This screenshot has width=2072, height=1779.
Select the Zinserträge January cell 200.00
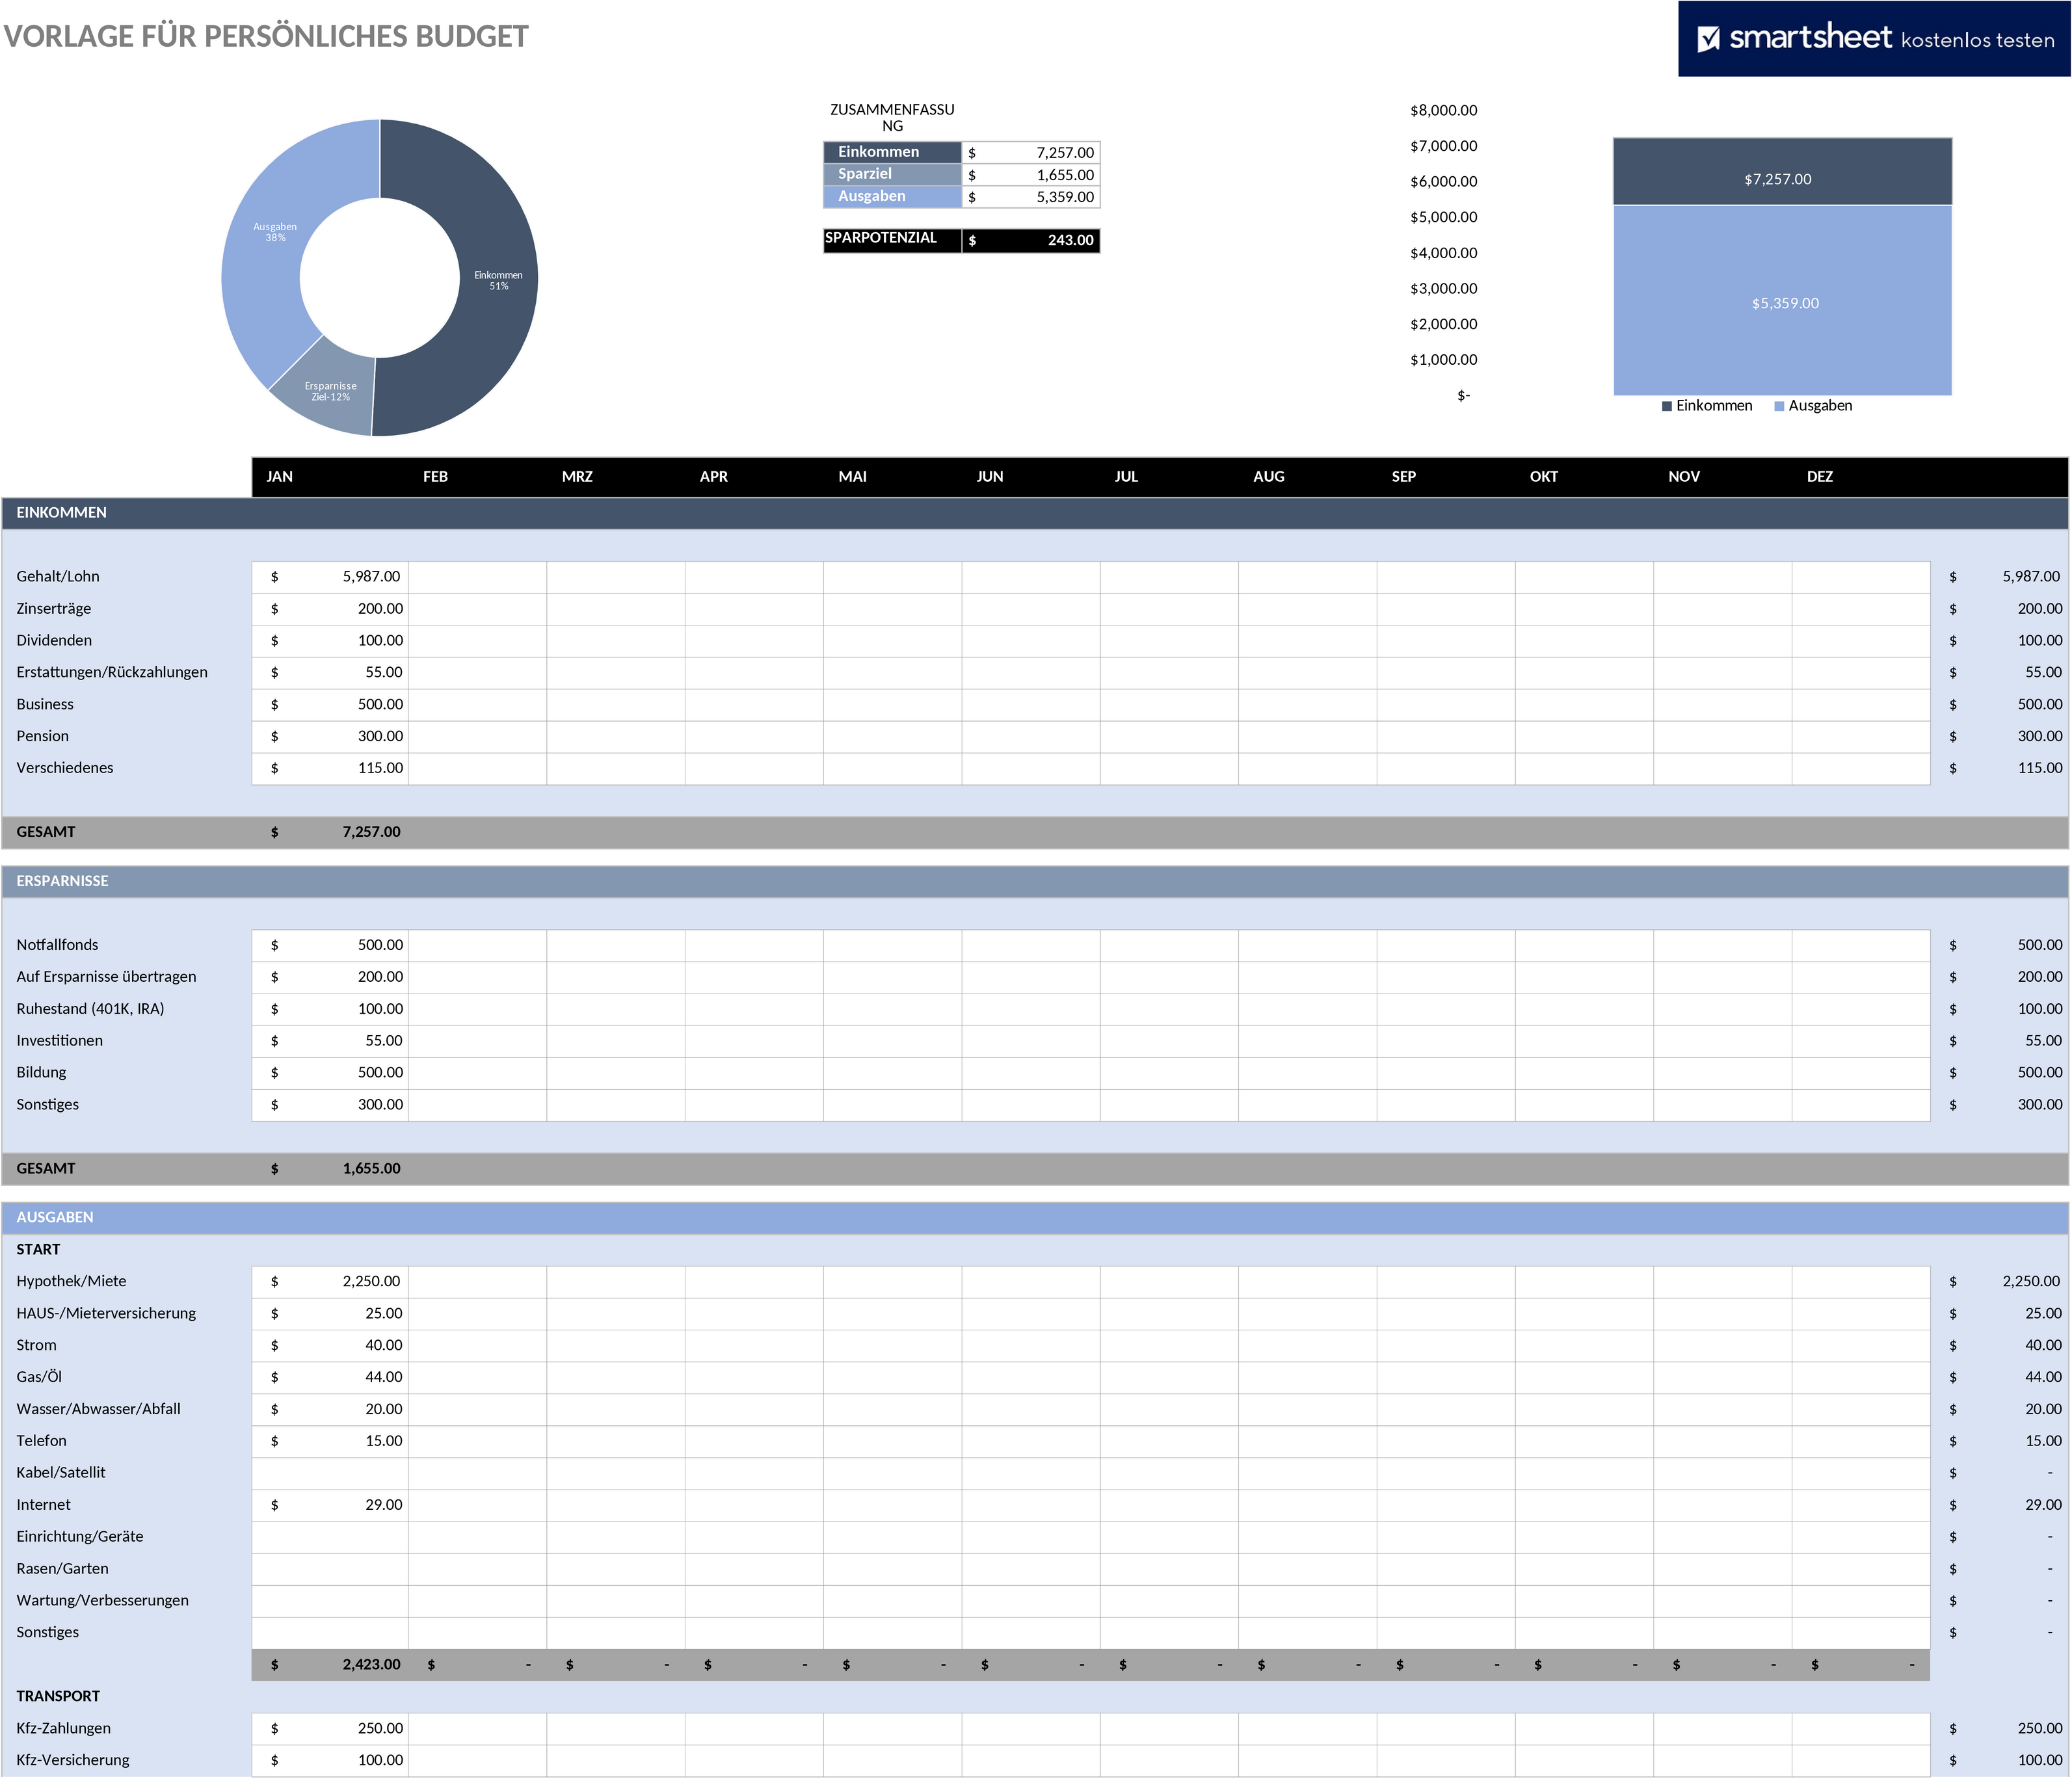pos(330,609)
